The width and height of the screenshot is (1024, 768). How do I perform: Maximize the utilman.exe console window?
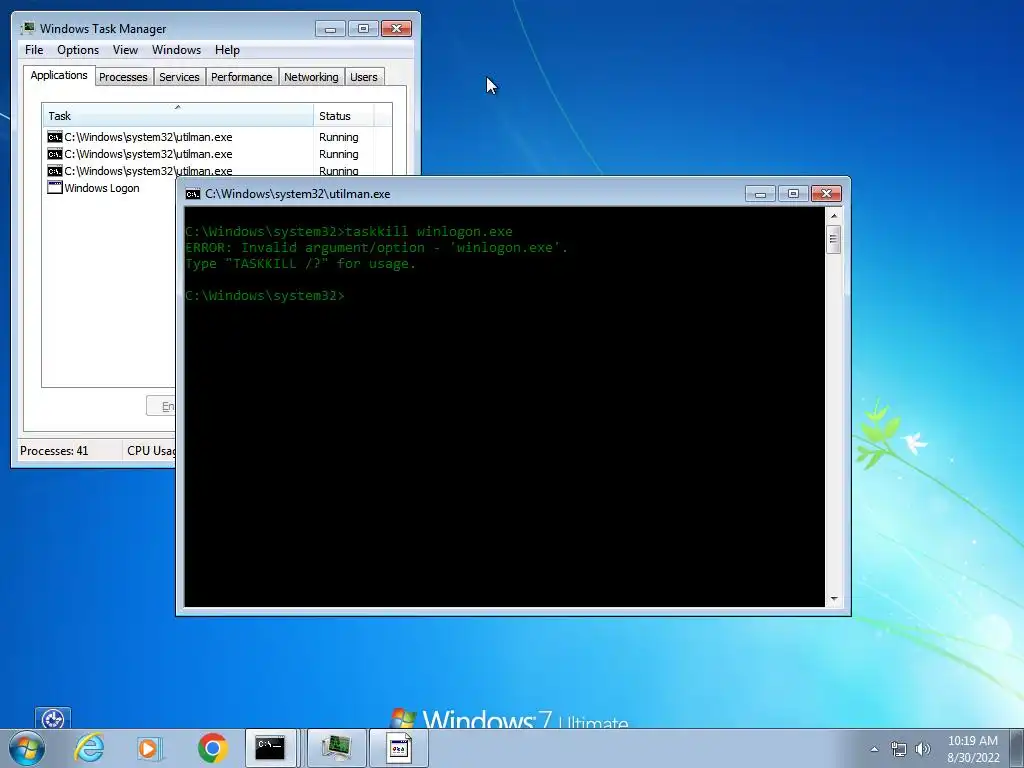[793, 194]
